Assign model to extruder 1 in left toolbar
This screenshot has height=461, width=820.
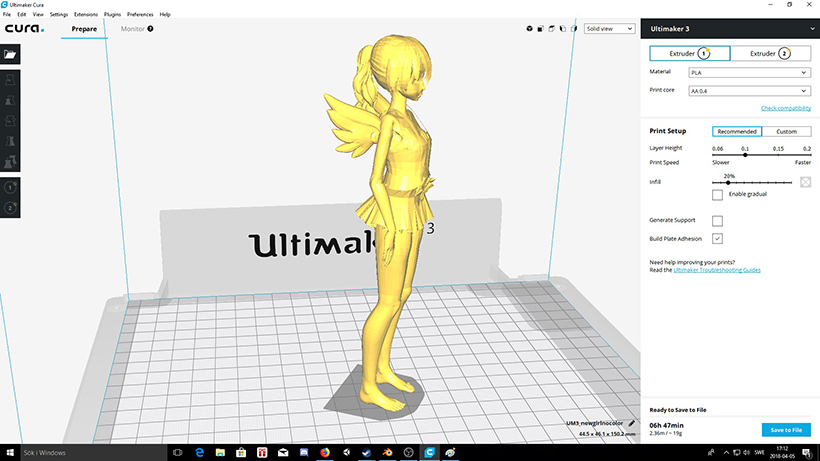(x=10, y=188)
